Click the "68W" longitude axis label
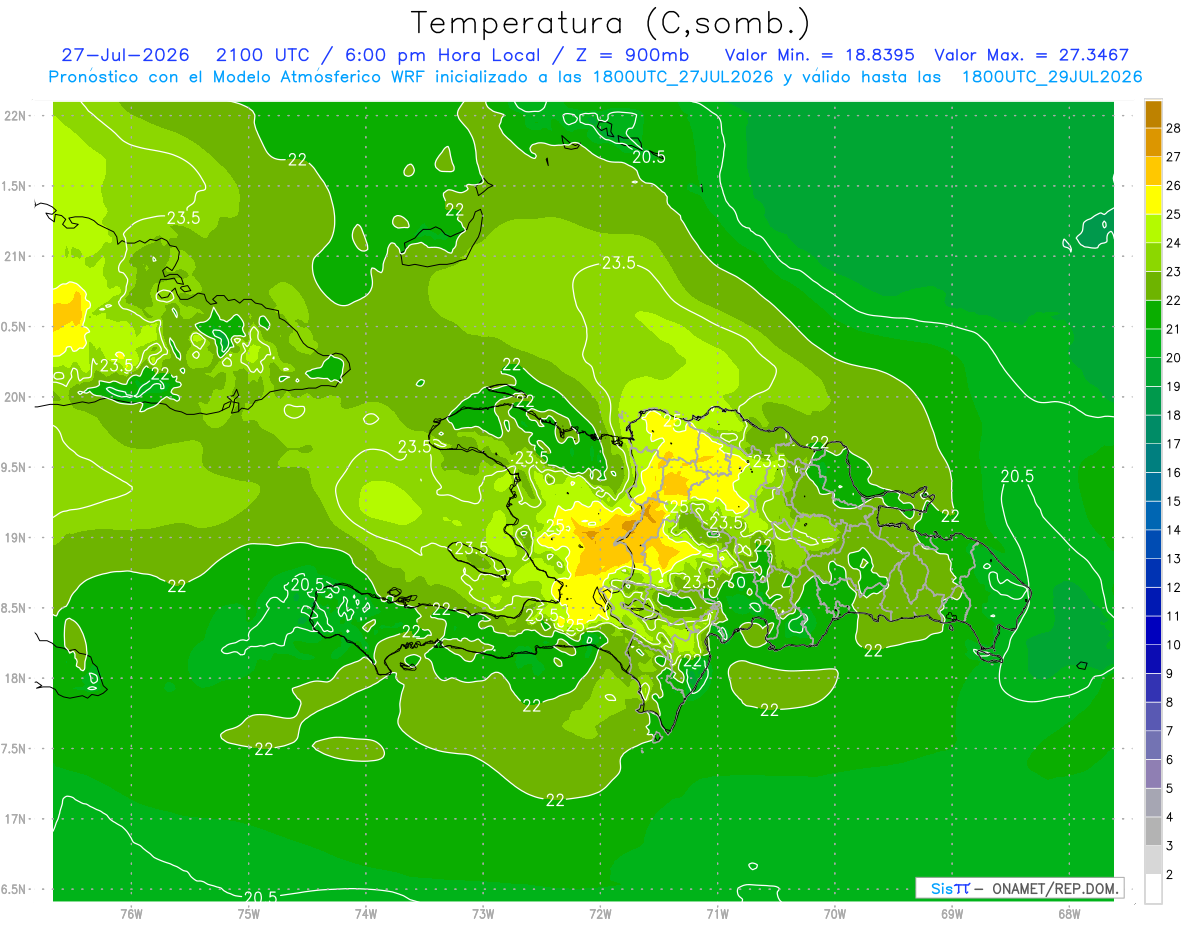The width and height of the screenshot is (1200, 927). pos(1069,913)
